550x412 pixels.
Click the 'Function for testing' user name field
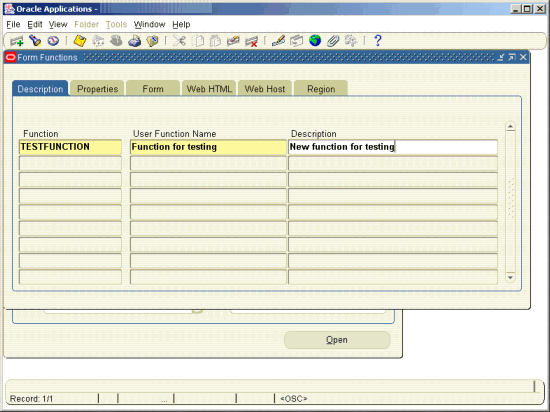208,147
